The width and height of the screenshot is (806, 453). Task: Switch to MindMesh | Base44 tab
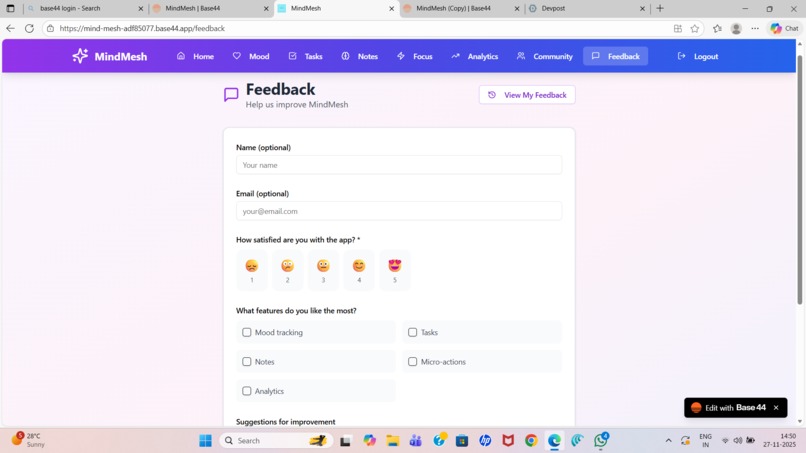pos(211,8)
